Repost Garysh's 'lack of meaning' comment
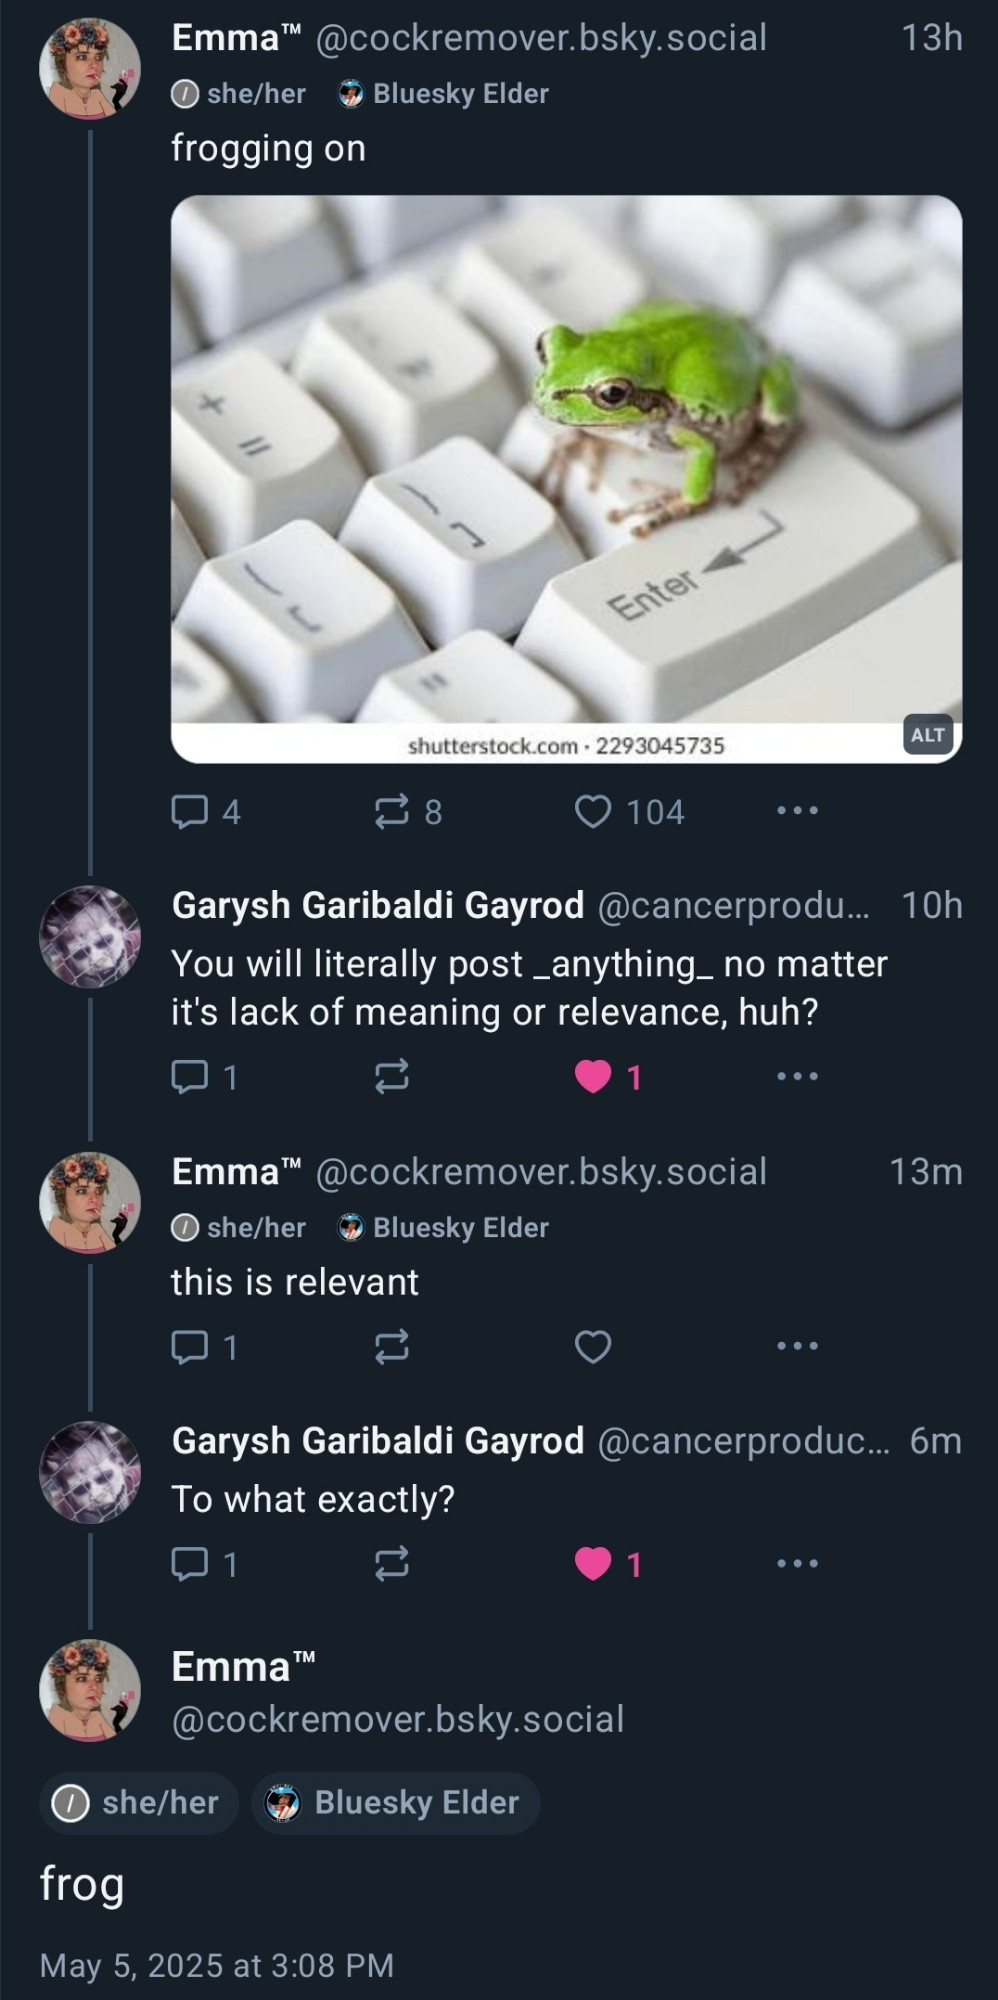Image resolution: width=998 pixels, height=2000 pixels. [391, 1077]
